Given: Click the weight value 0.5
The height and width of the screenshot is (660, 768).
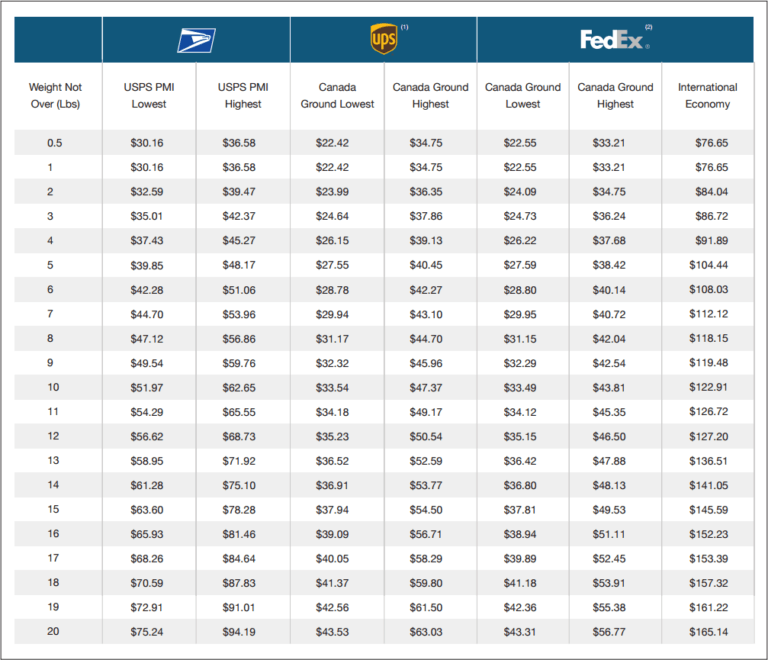Looking at the screenshot, I should tap(54, 143).
